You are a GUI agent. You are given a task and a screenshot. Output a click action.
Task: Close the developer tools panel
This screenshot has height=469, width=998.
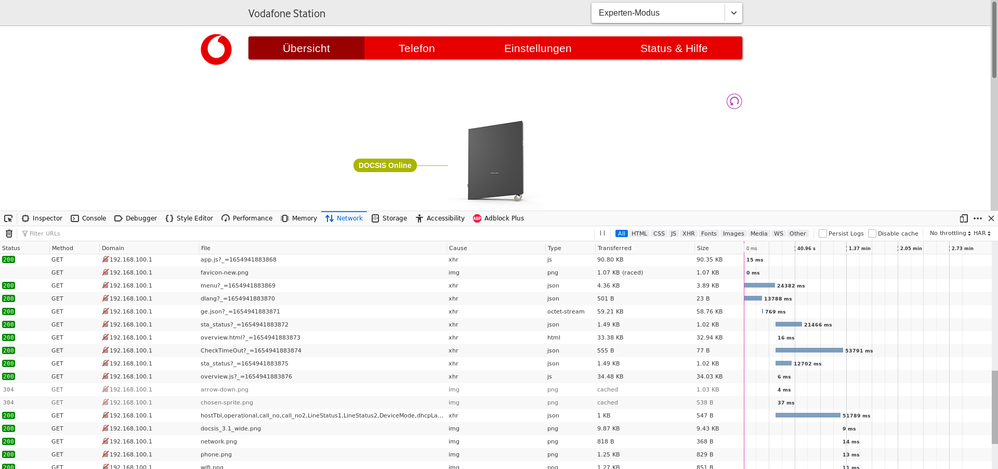click(991, 218)
